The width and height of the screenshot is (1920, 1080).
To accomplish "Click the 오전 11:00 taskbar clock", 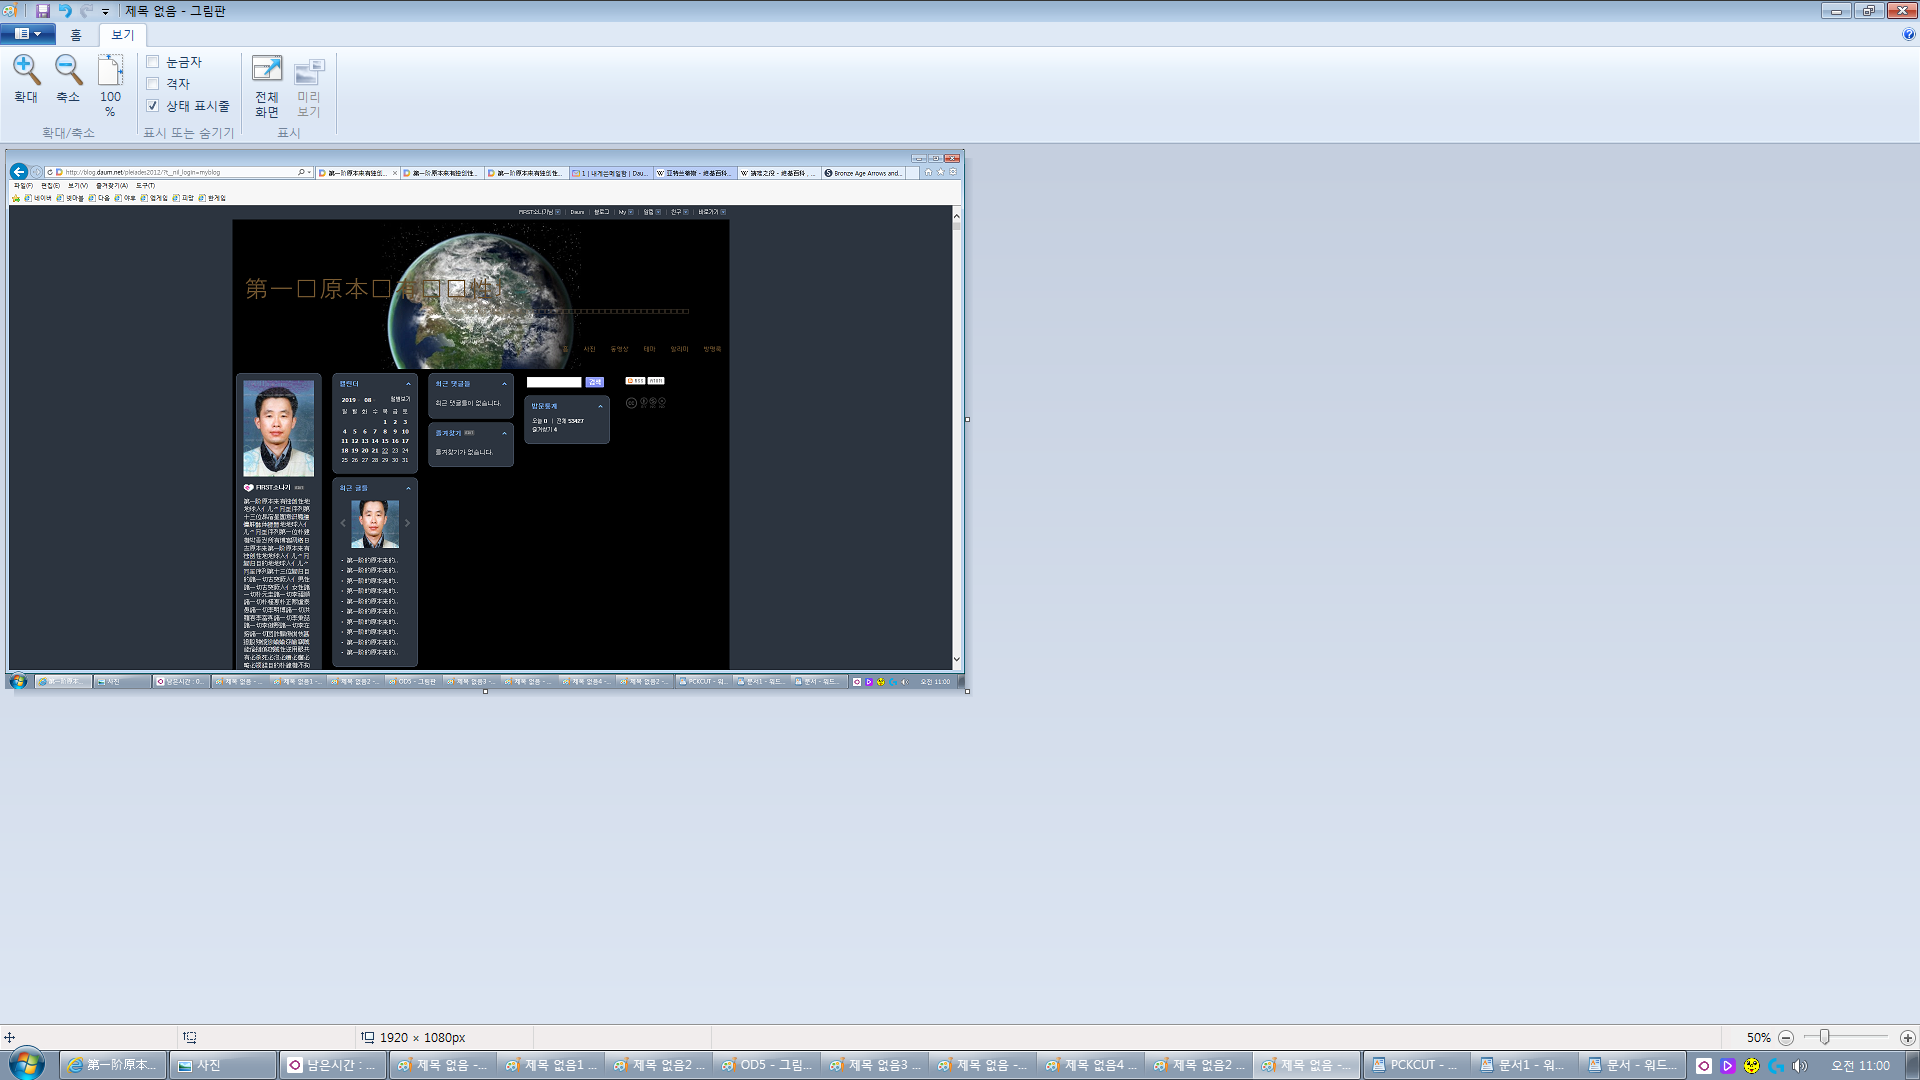I will coord(1861,1066).
